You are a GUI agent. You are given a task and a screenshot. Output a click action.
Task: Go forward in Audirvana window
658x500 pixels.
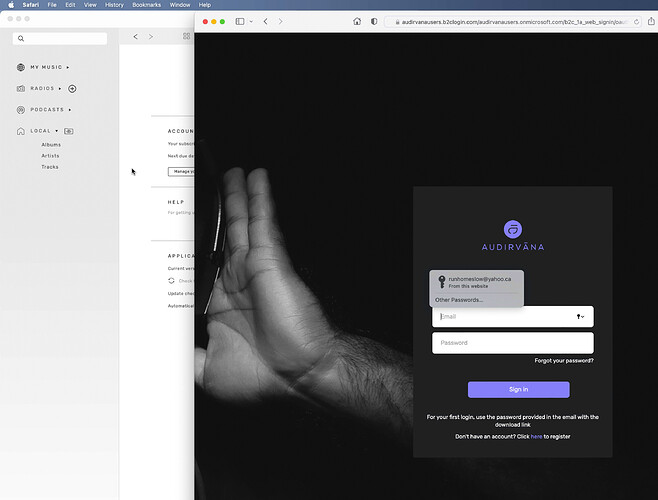point(151,37)
